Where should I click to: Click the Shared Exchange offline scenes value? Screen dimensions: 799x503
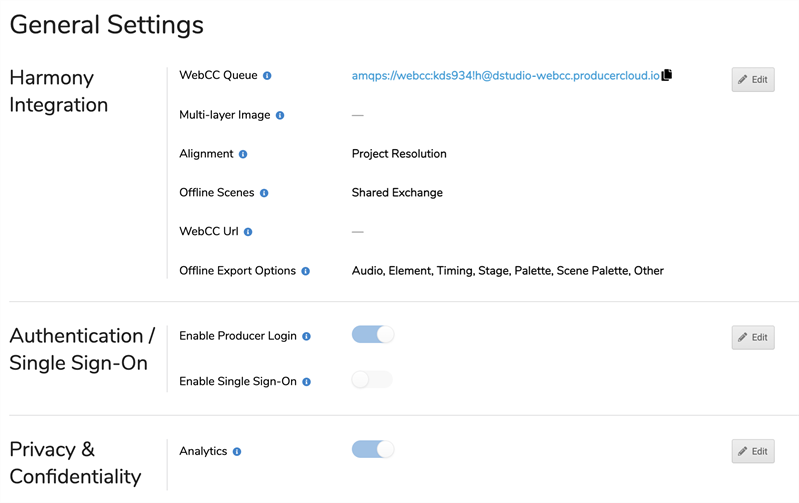397,193
